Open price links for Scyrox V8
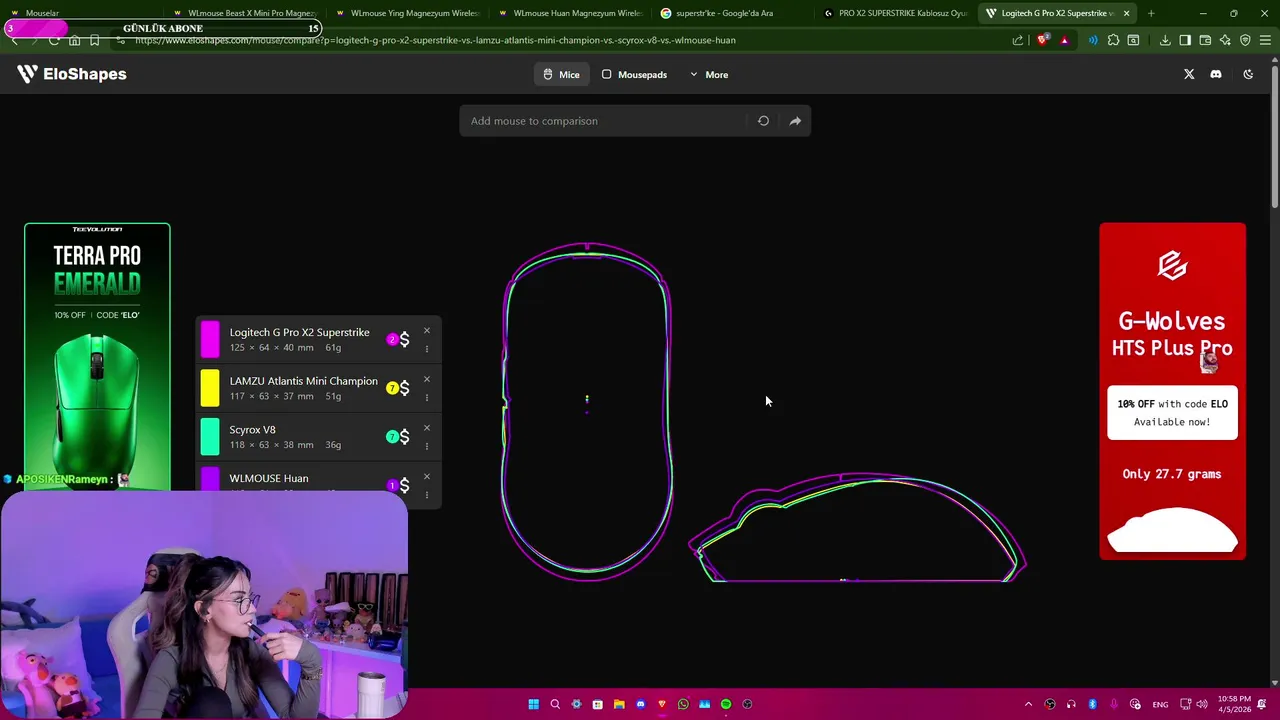Image resolution: width=1280 pixels, height=720 pixels. click(398, 437)
